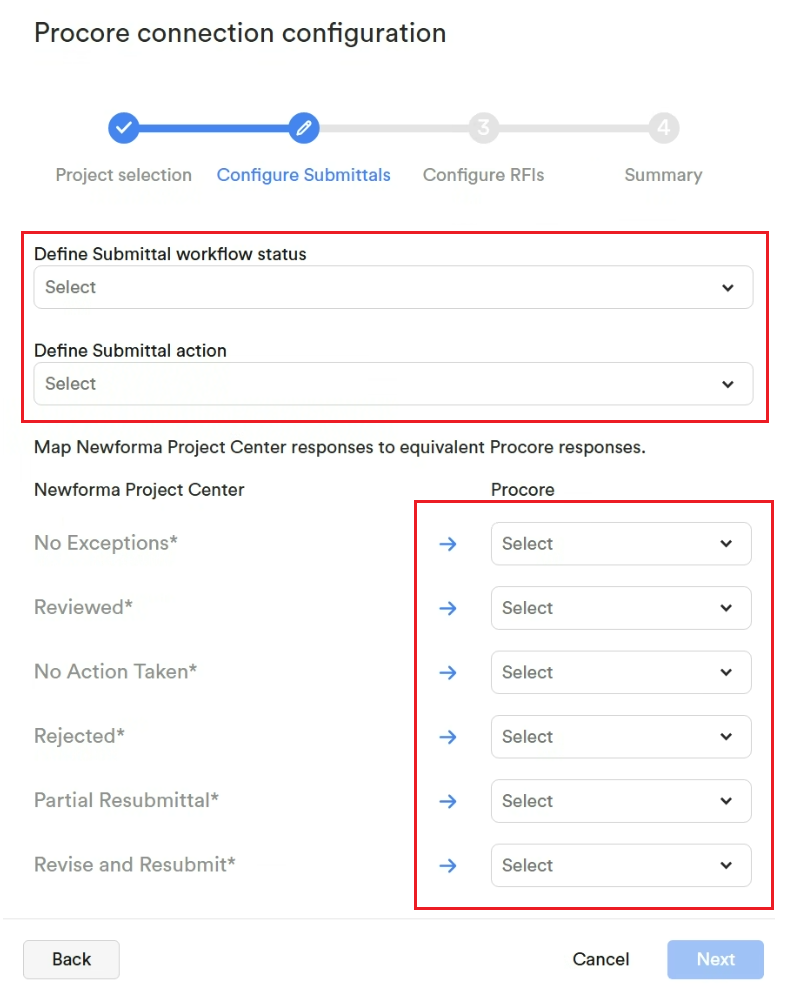The height and width of the screenshot is (1003, 789).
Task: Open the No Action Taken mapping dropdown
Action: (x=621, y=672)
